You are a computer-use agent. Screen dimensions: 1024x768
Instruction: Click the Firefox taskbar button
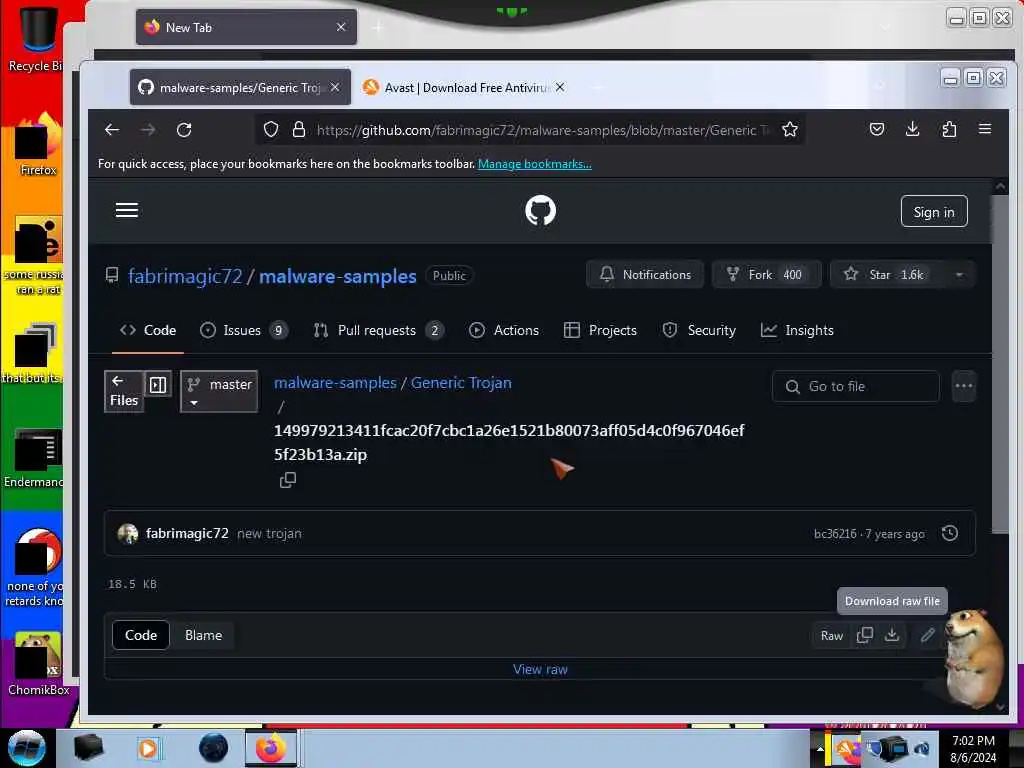click(270, 748)
